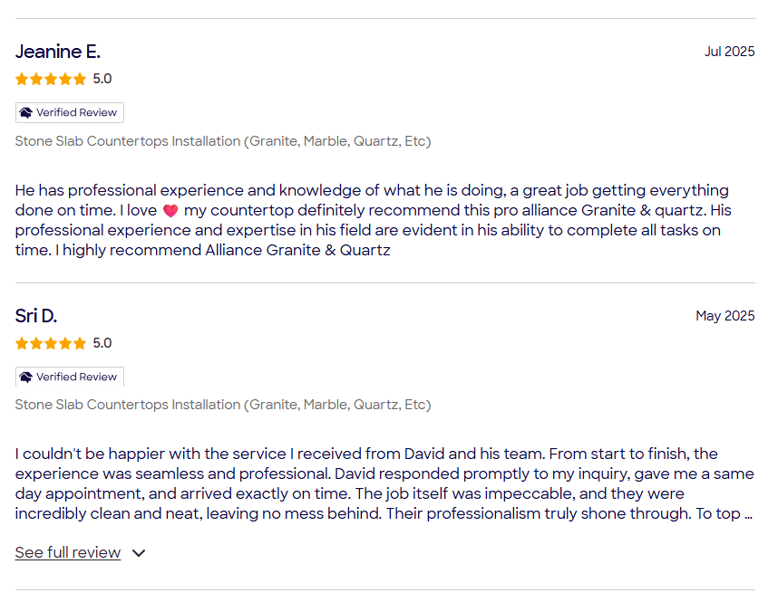
Task: Click the 5.0 score beside Jeanine's stars
Action: click(102, 79)
